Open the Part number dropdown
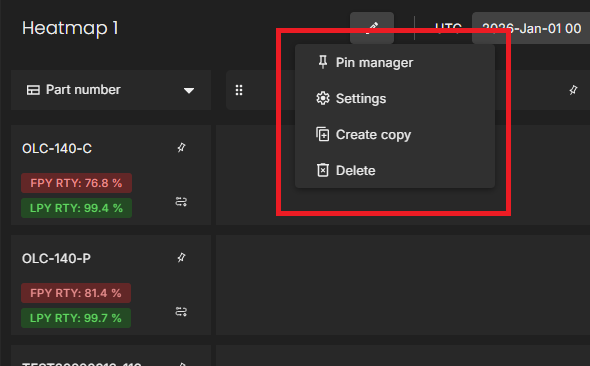The width and height of the screenshot is (590, 366). (x=111, y=90)
